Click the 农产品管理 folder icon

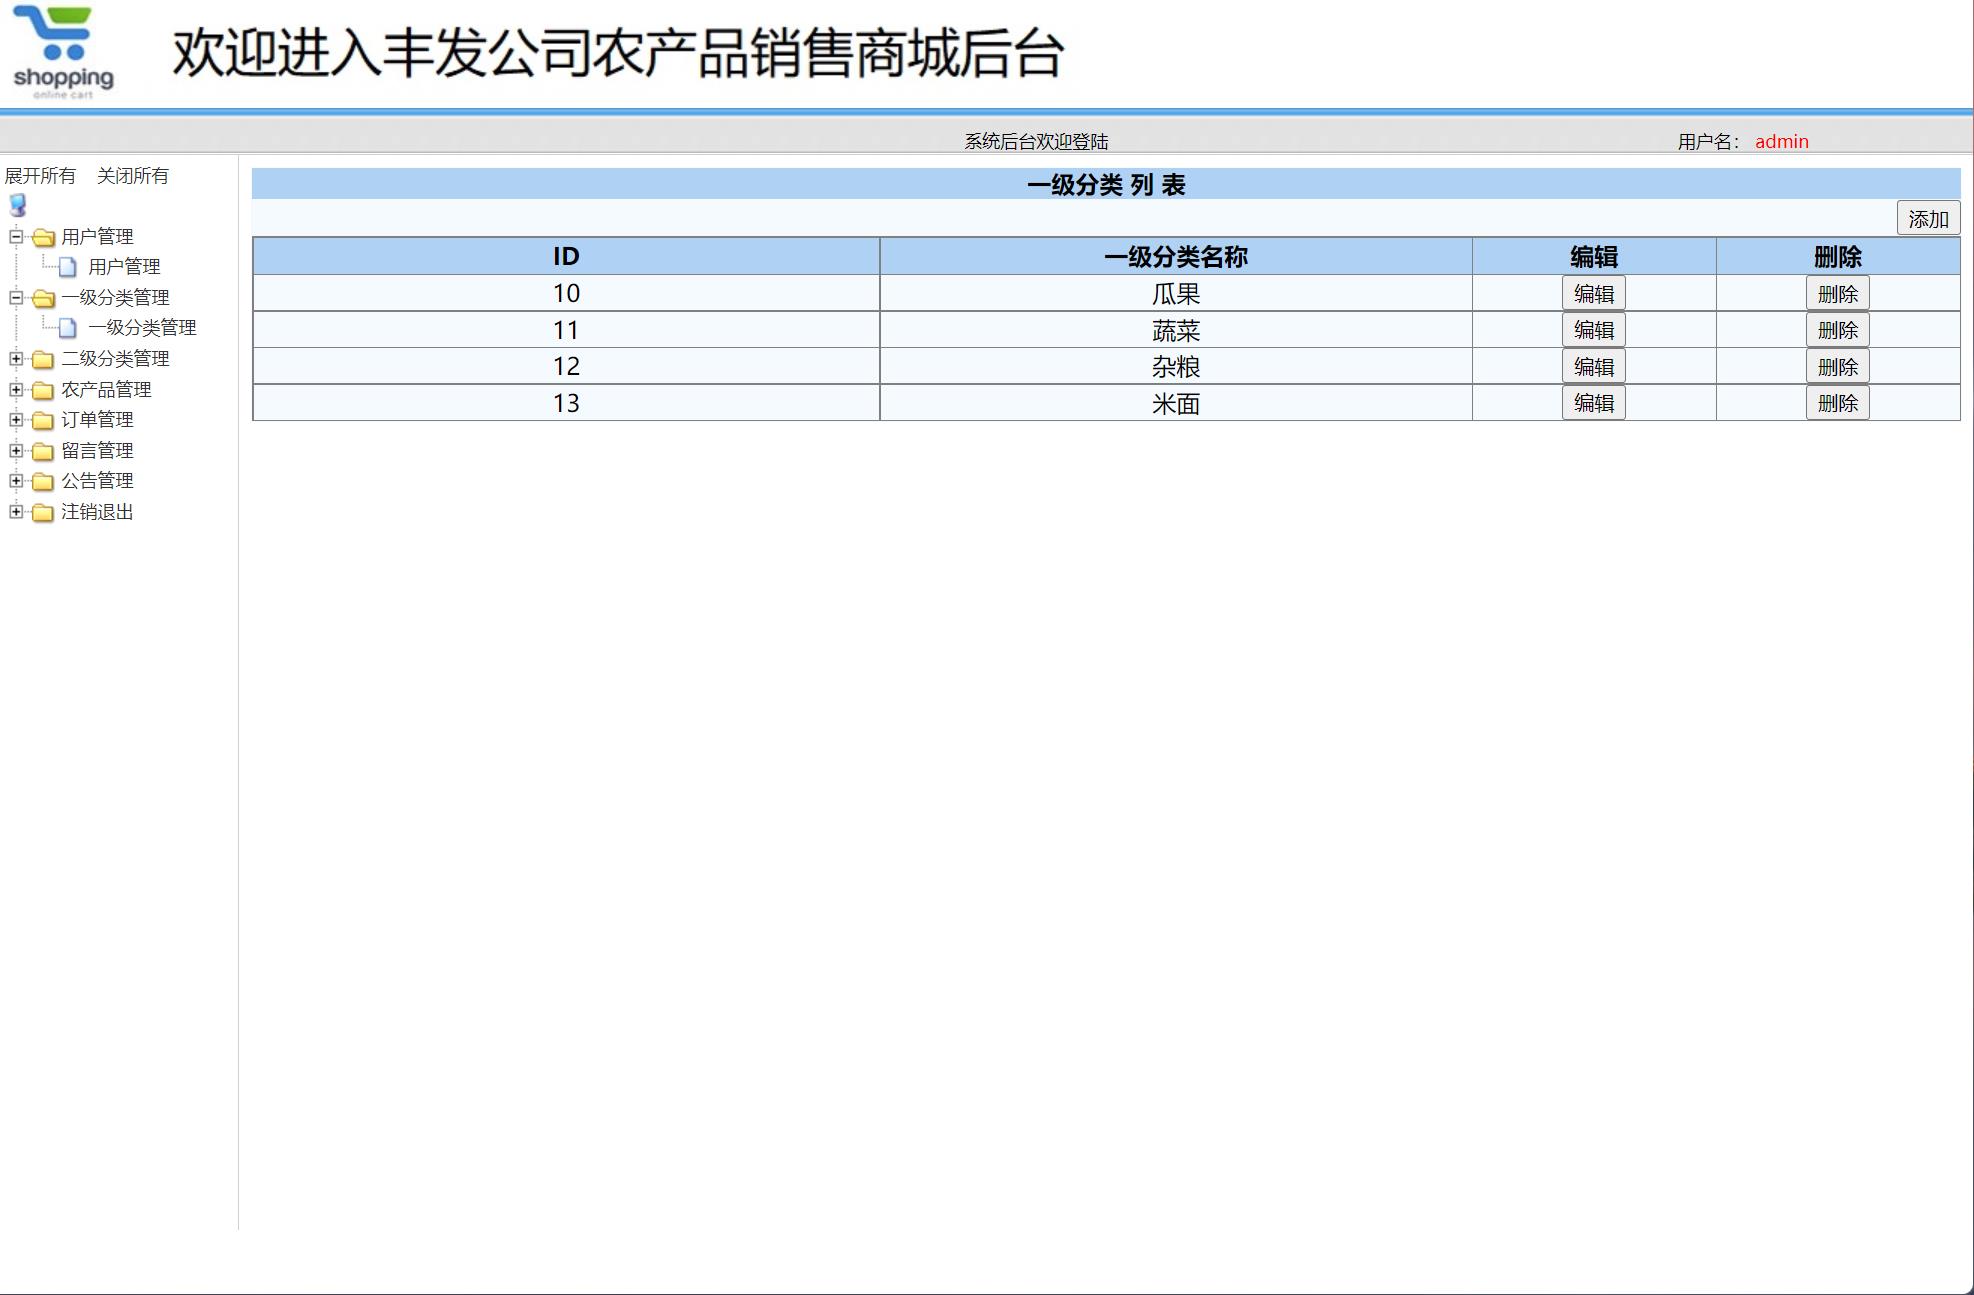42,389
